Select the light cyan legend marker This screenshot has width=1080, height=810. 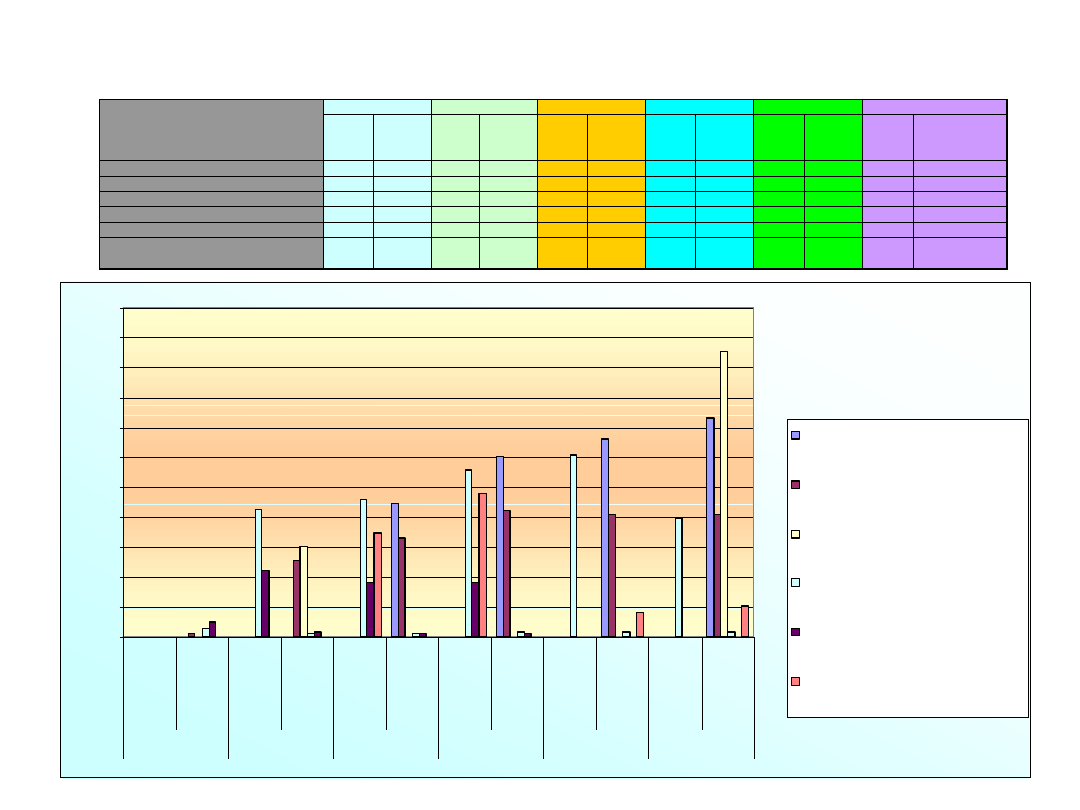pyautogui.click(x=796, y=583)
